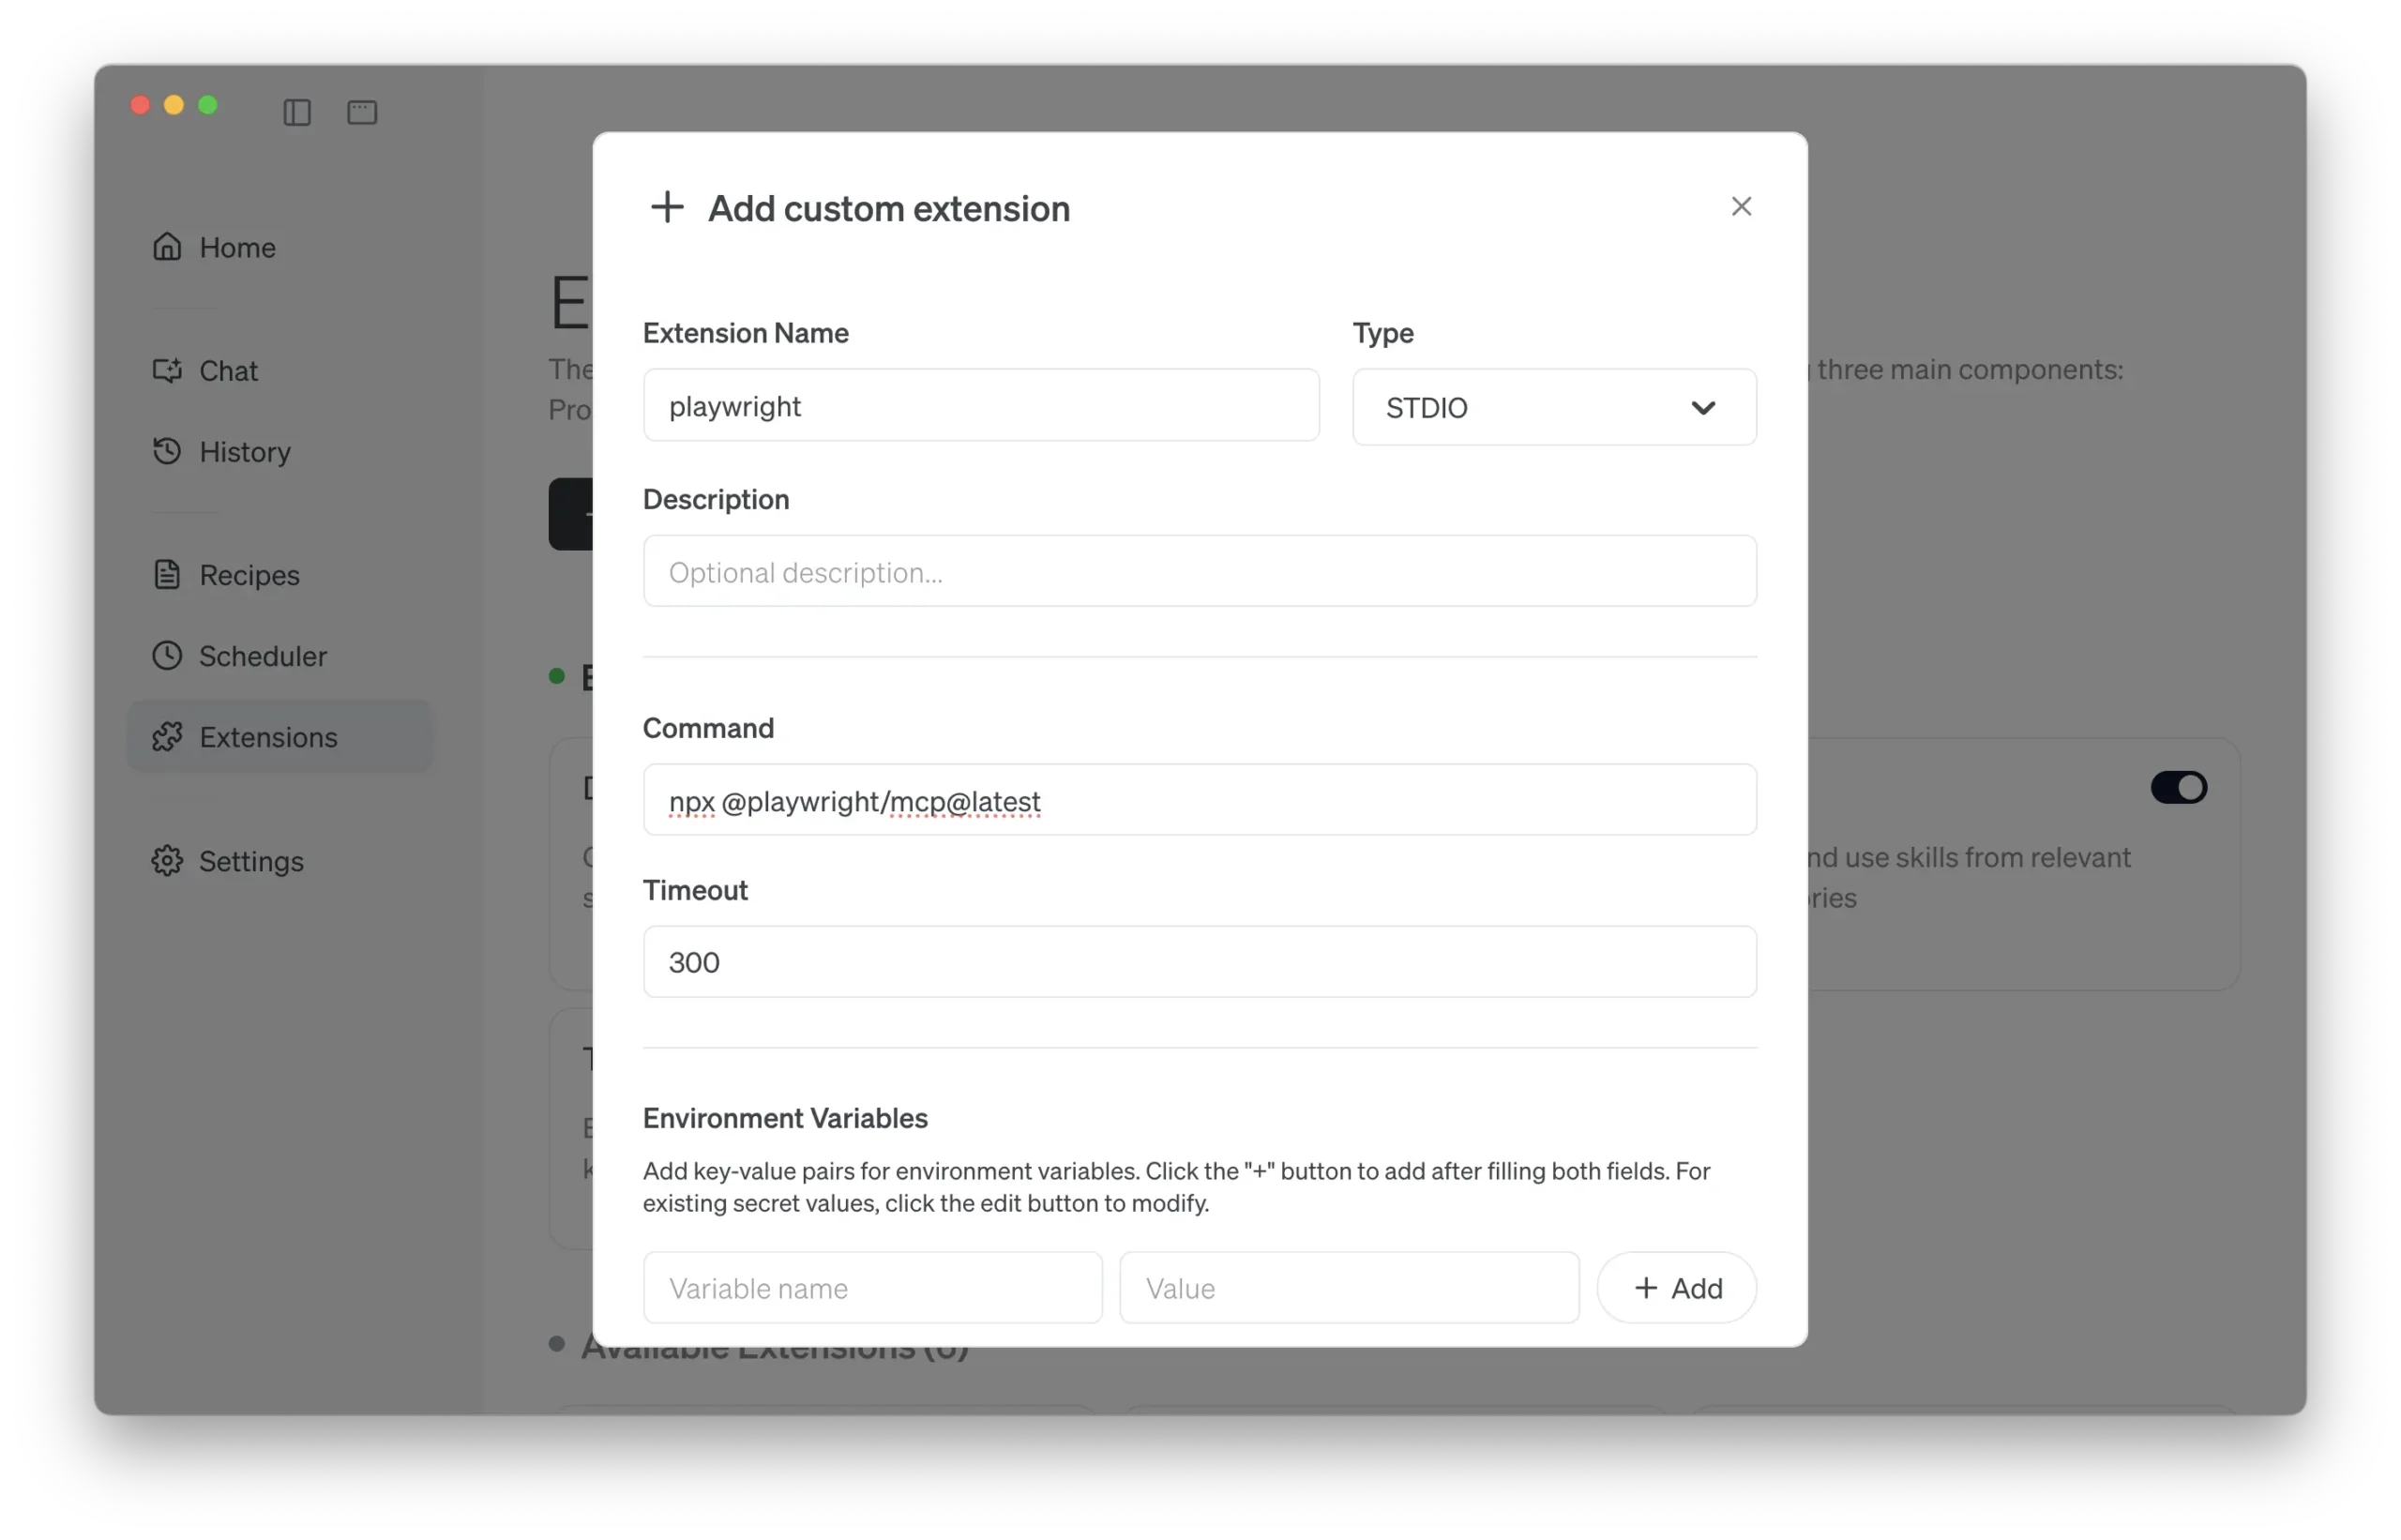The image size is (2401, 1540).
Task: Open Recipes from the sidebar
Action: (249, 575)
